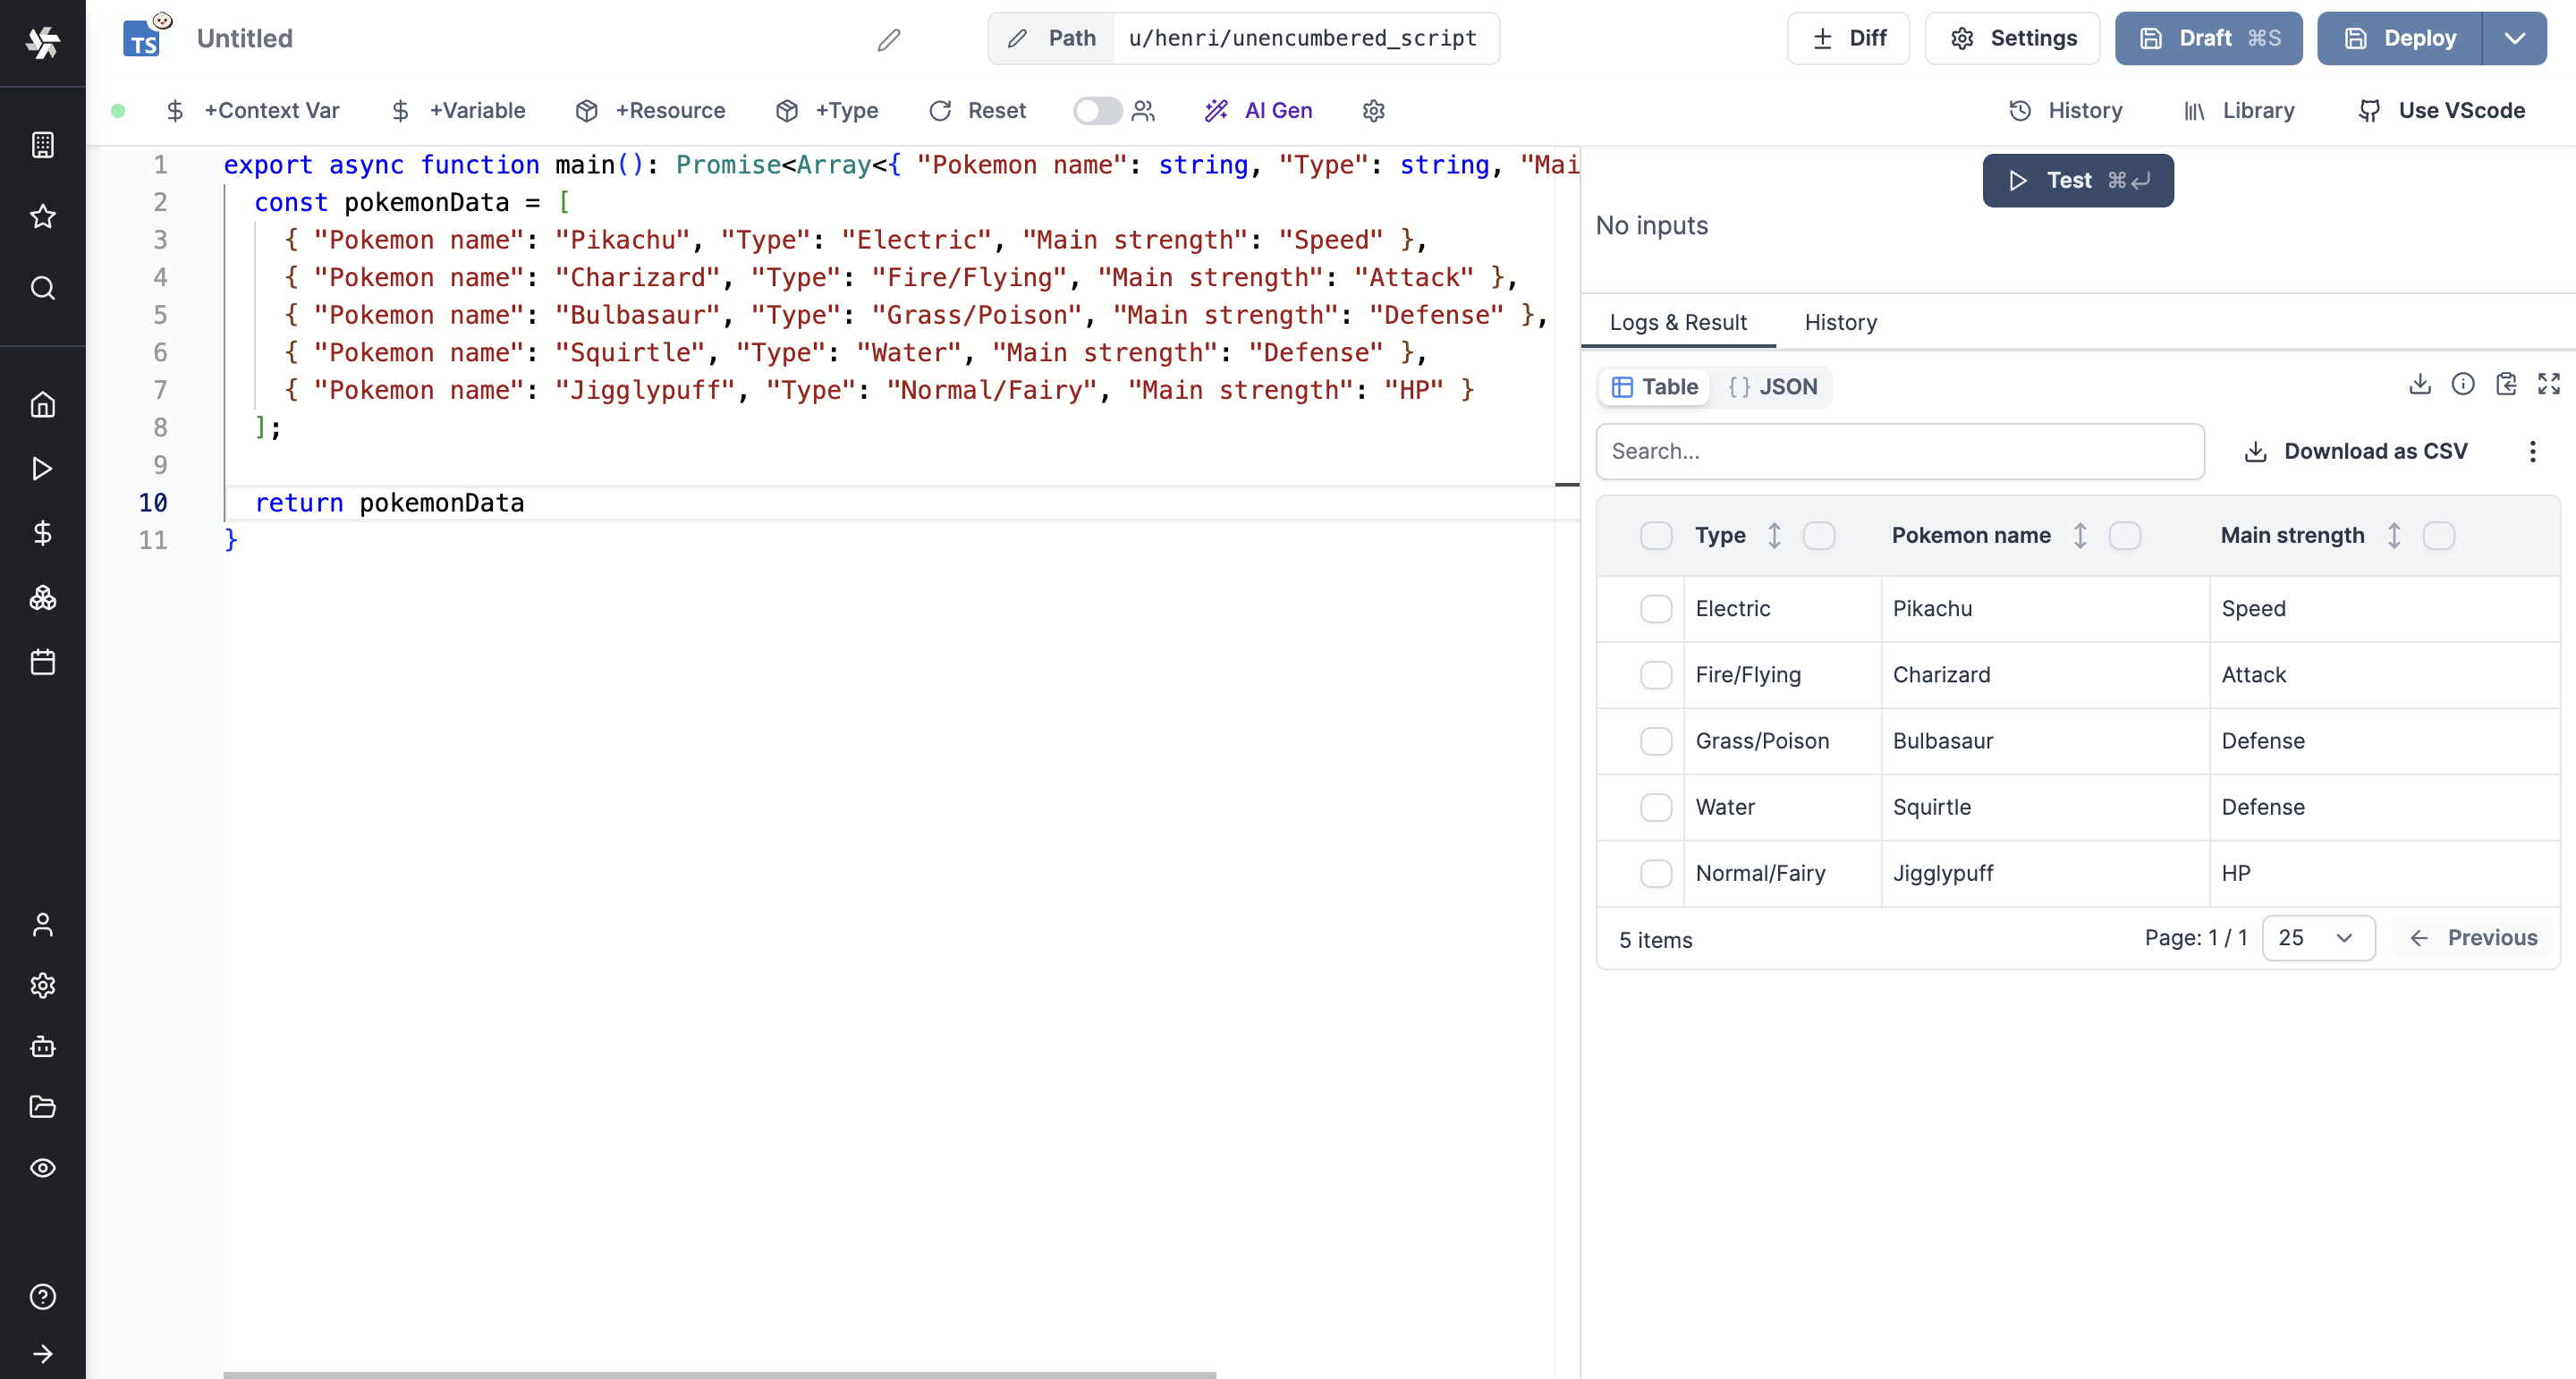Click the table Search field
The image size is (2576, 1379).
click(x=1899, y=452)
